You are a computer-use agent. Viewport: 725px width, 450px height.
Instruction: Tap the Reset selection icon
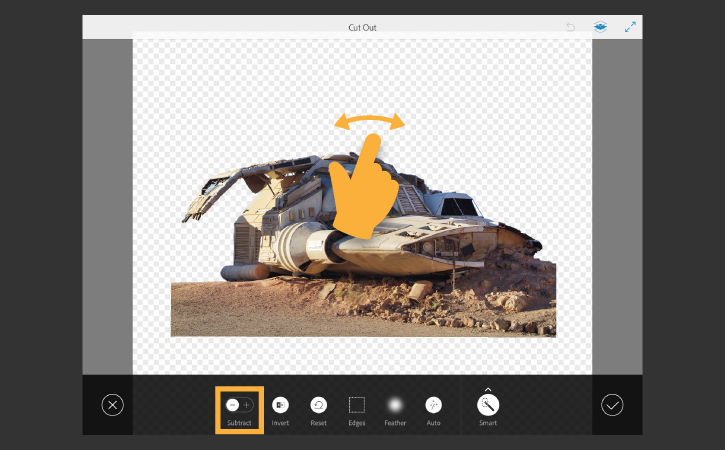click(319, 405)
